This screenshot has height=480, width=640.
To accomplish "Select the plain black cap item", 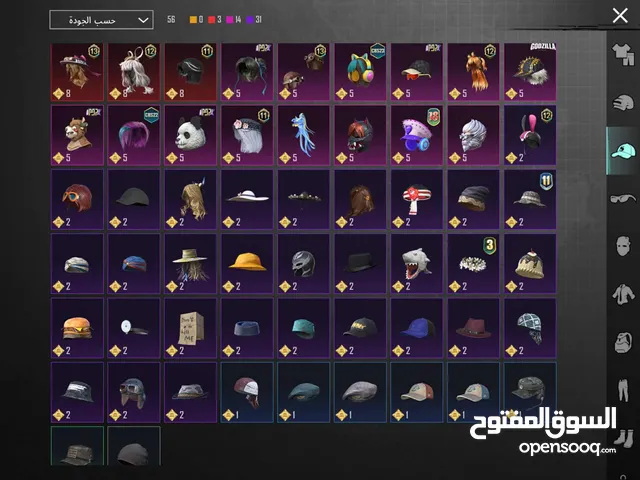I will click(x=134, y=200).
